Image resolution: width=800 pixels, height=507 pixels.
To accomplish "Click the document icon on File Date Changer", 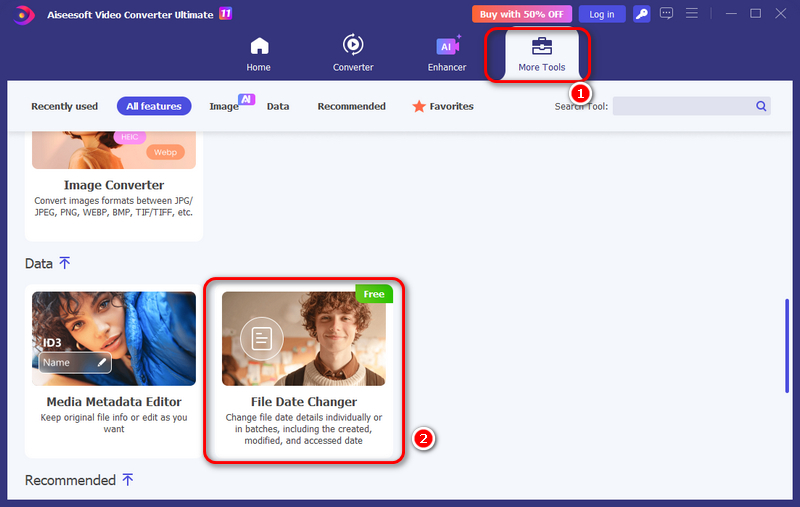I will 262,339.
